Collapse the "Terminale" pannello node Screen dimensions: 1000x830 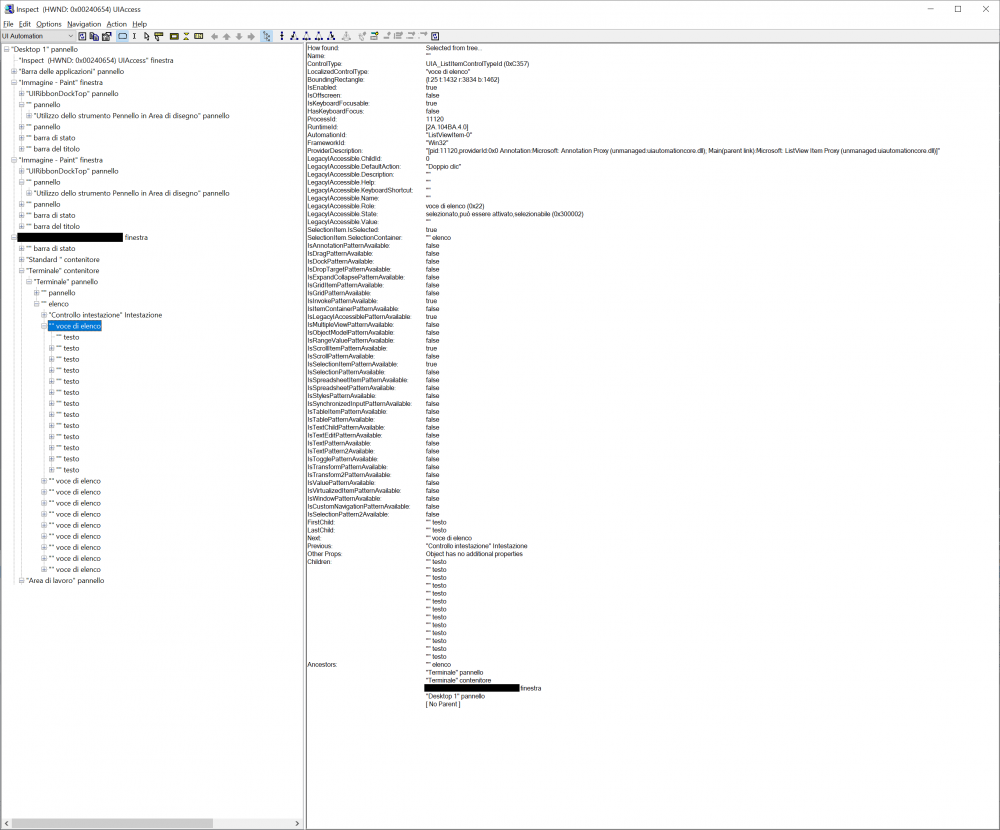tap(29, 281)
